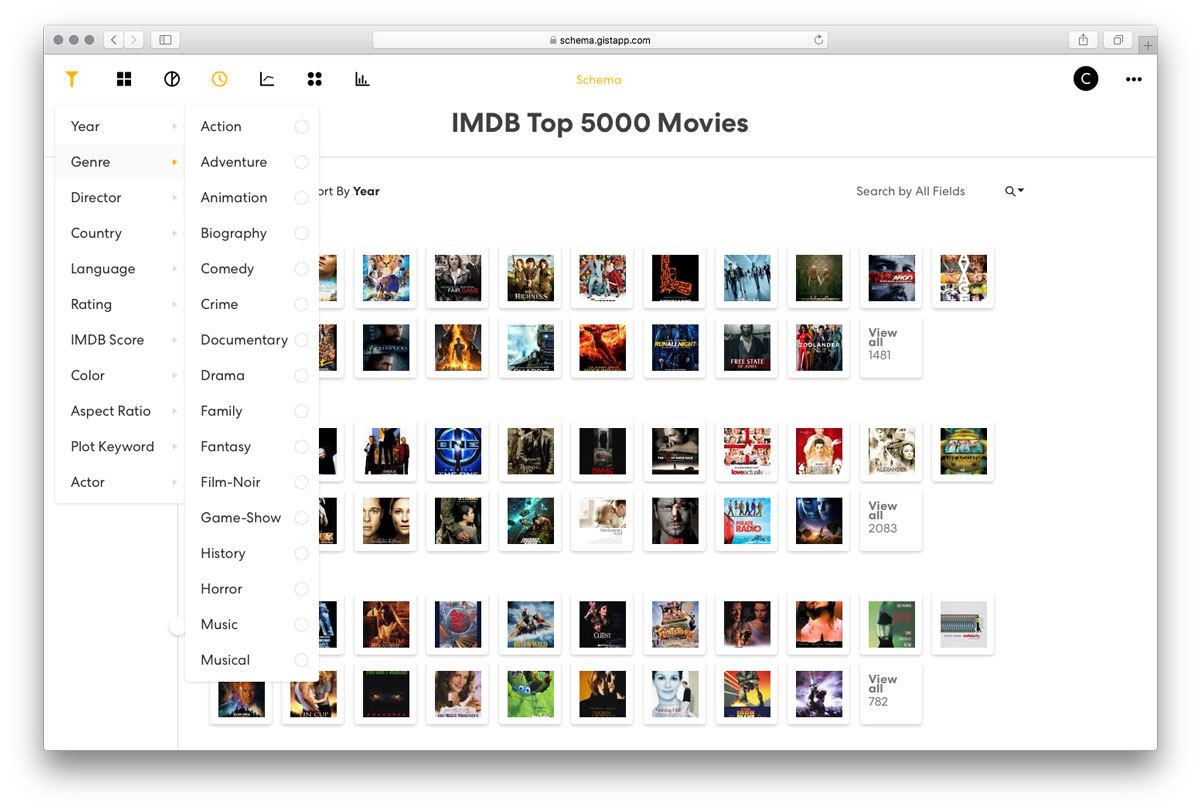The image size is (1200, 812).
Task: Open the Love Actually movie thumbnail
Action: pyautogui.click(x=747, y=451)
